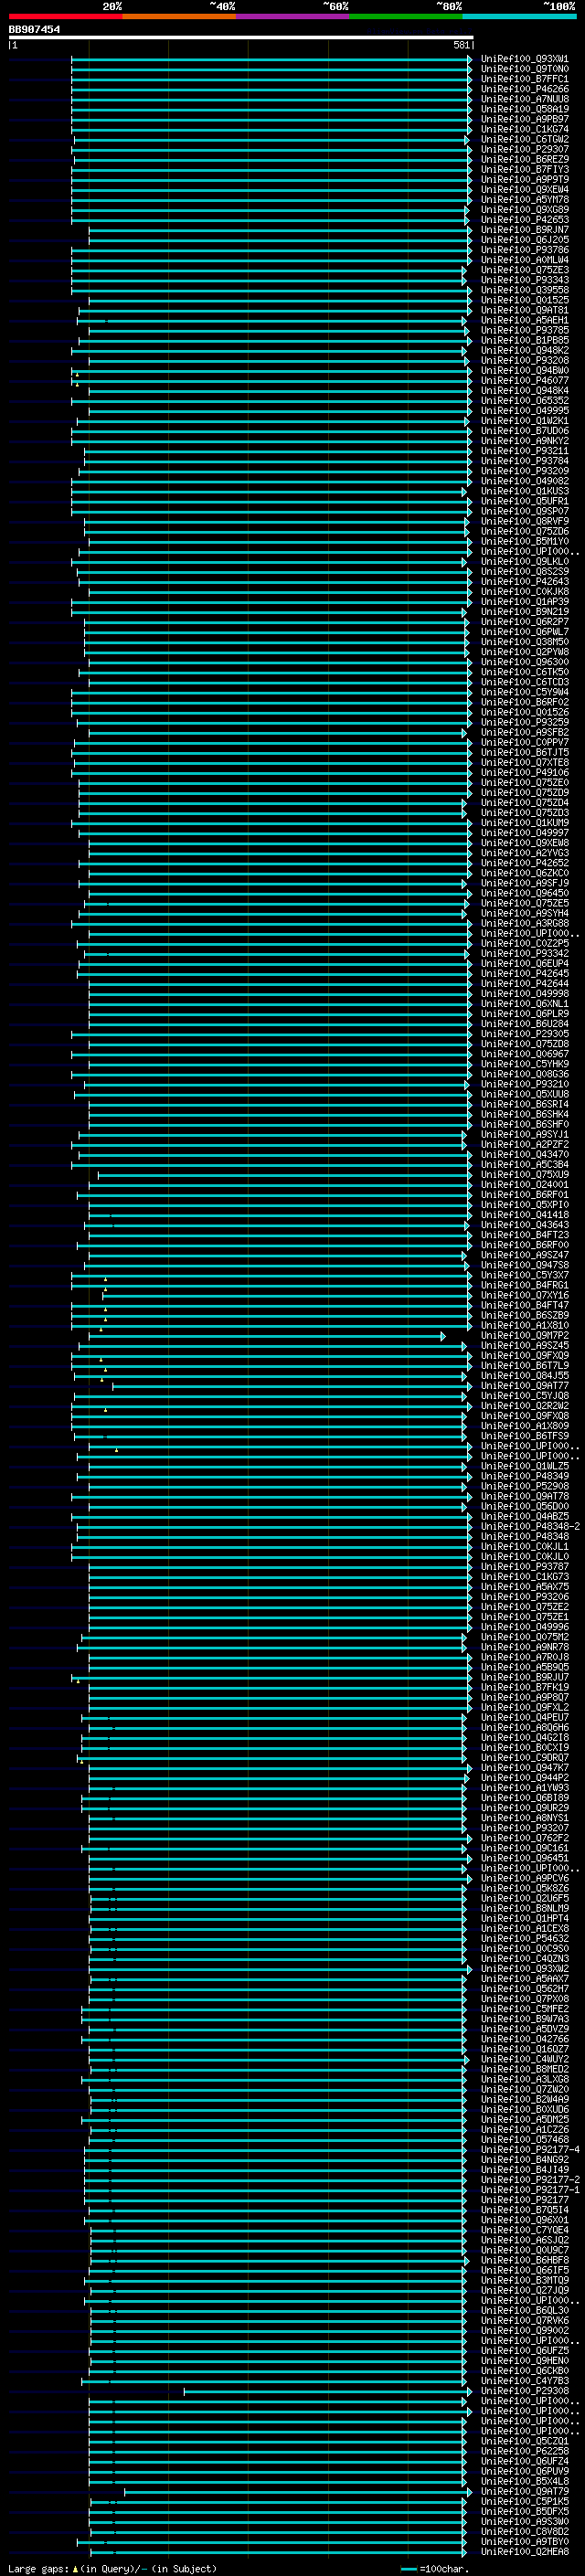Click the UniRef100_P48348-2 label

530,1527
